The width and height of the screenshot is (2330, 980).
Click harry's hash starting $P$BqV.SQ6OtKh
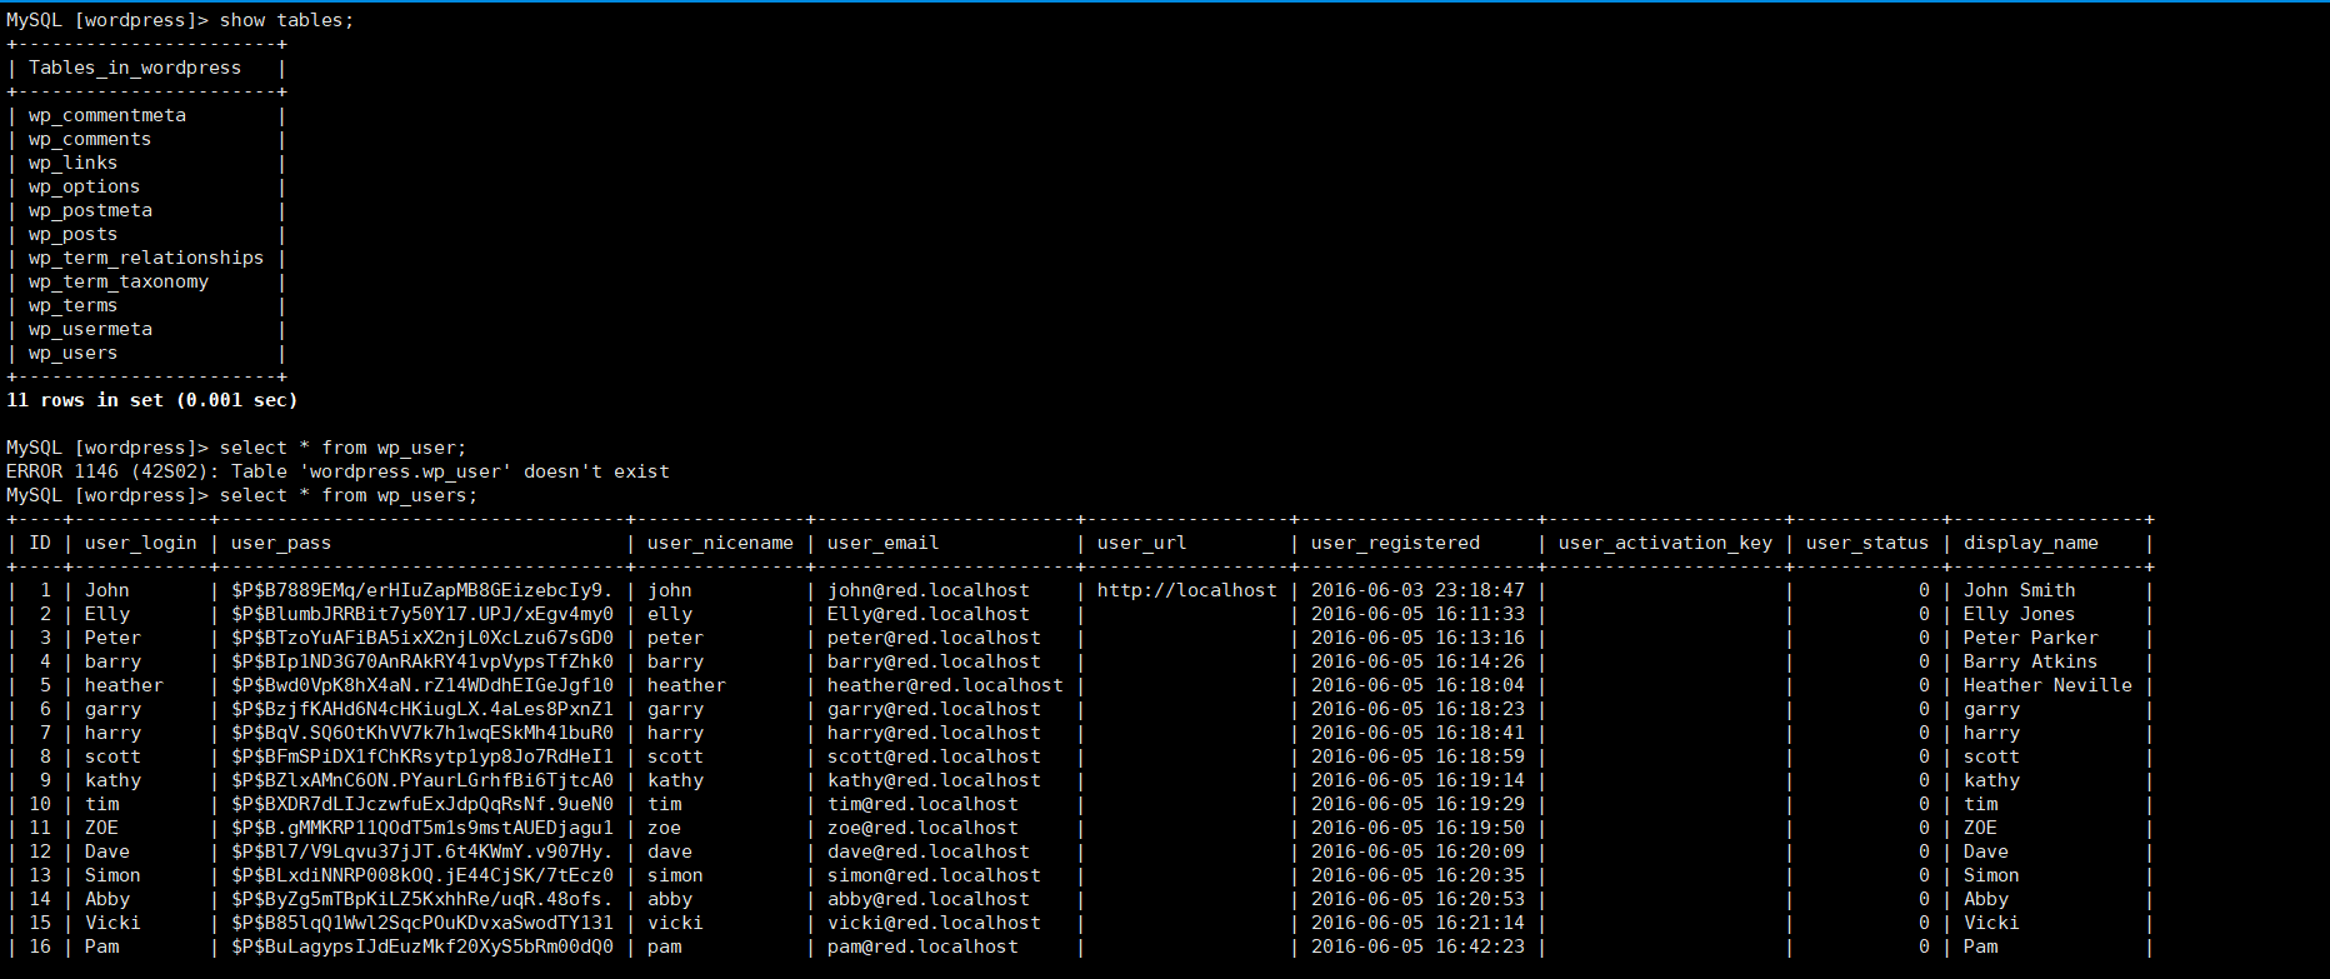(422, 733)
